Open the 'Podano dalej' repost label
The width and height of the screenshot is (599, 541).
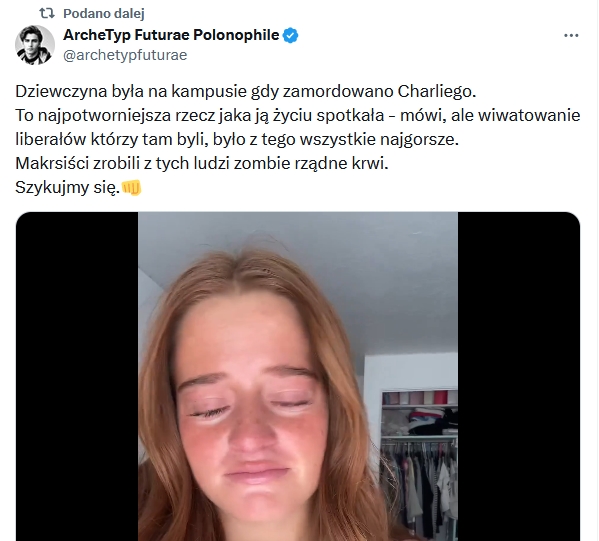coord(104,13)
